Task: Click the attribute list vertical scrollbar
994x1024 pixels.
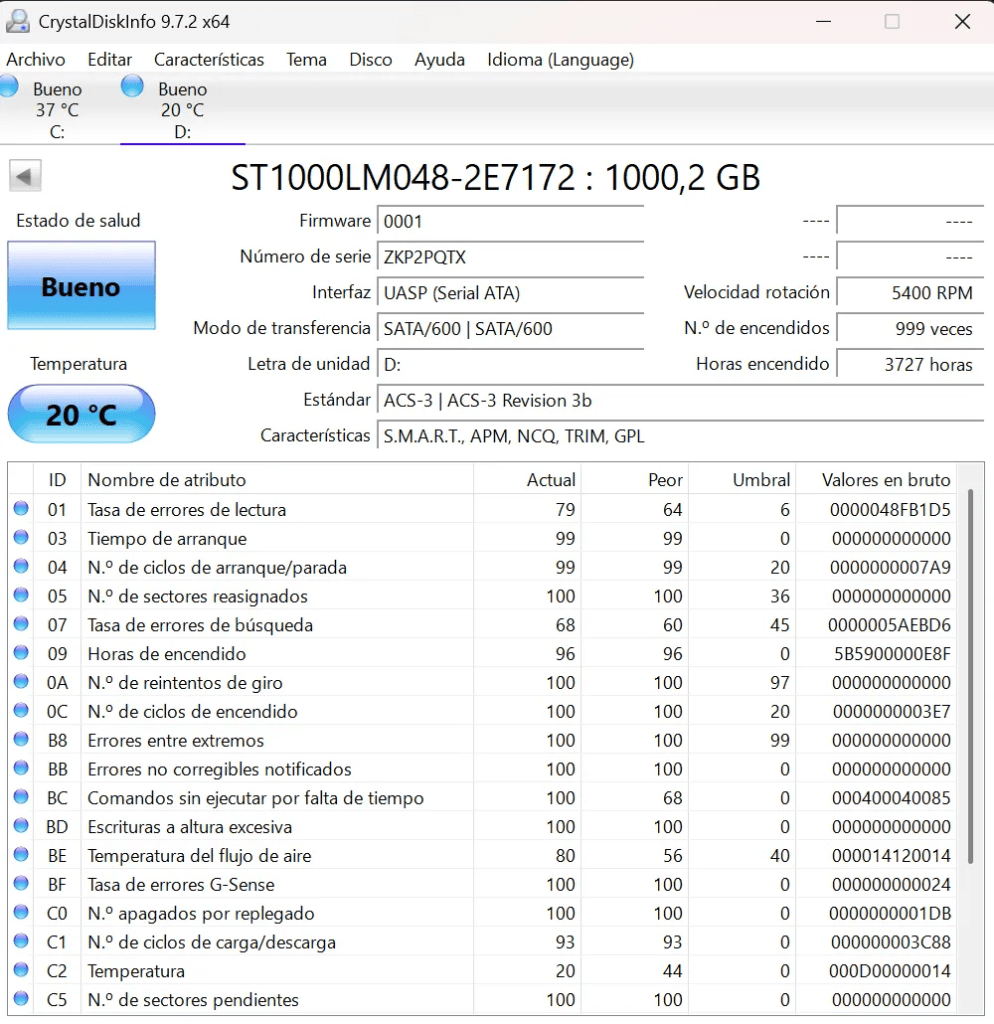Action: (x=970, y=676)
